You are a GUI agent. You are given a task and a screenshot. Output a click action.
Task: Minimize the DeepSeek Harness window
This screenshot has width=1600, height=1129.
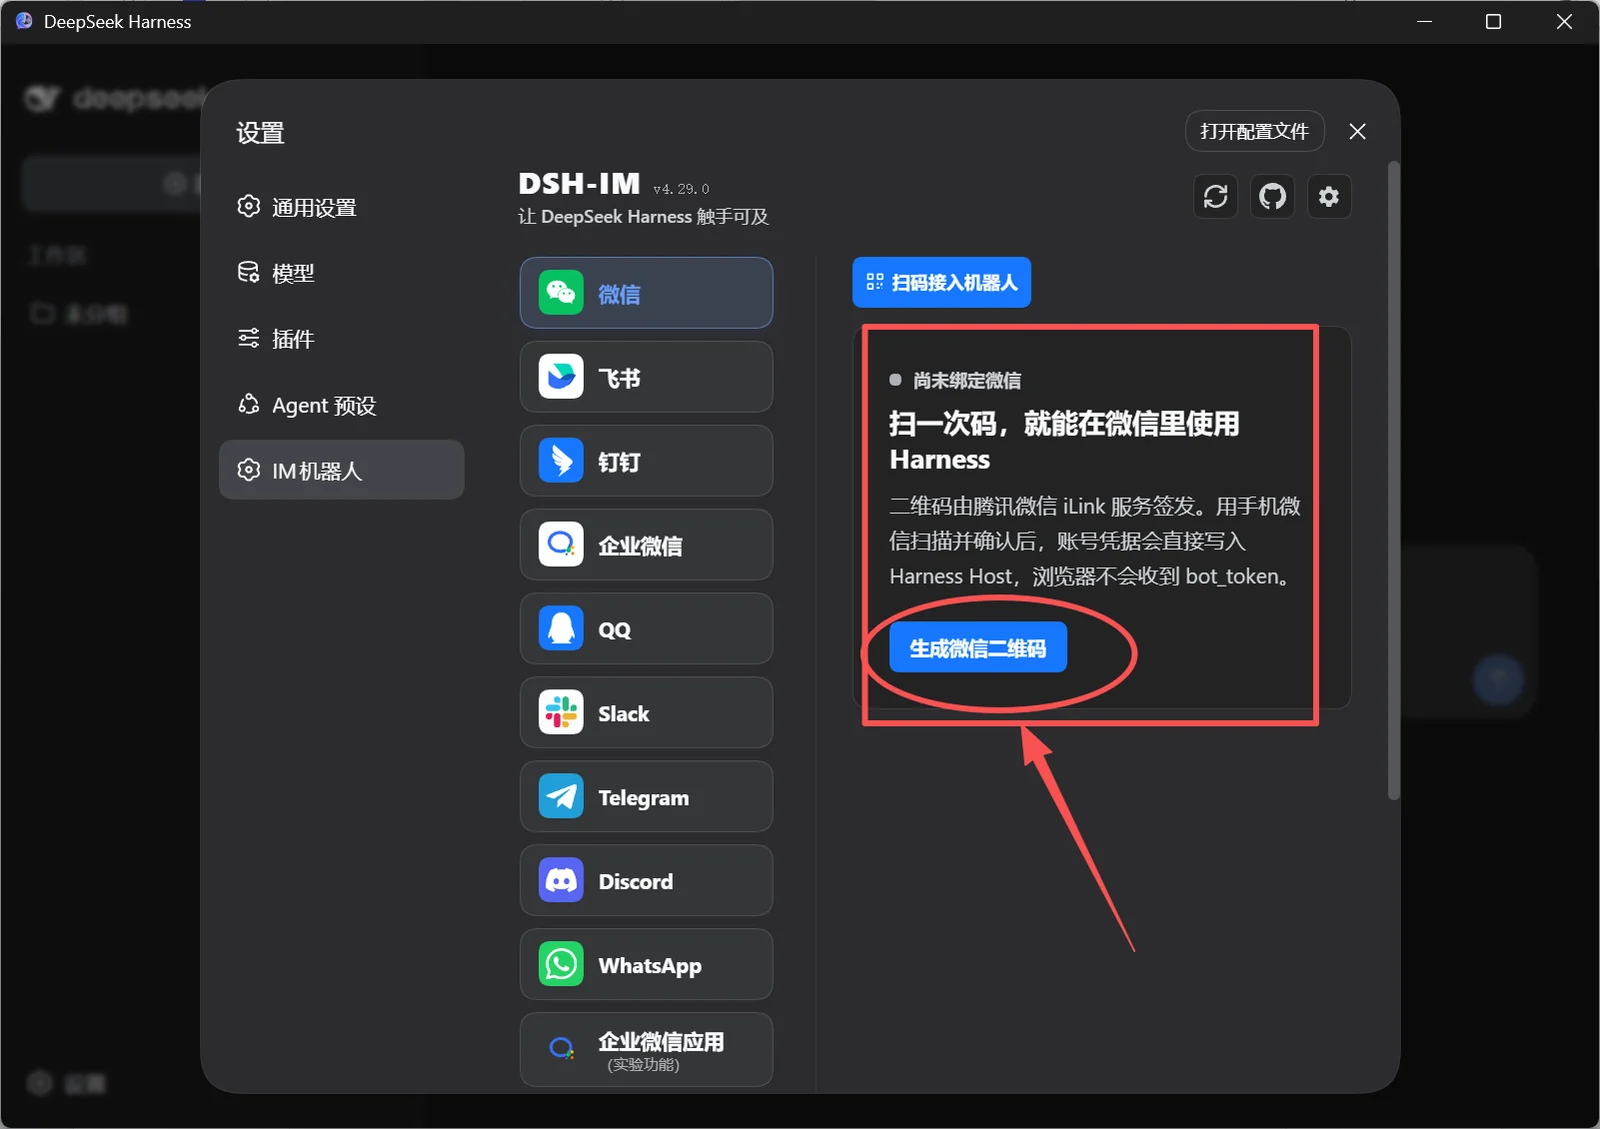coord(1425,22)
